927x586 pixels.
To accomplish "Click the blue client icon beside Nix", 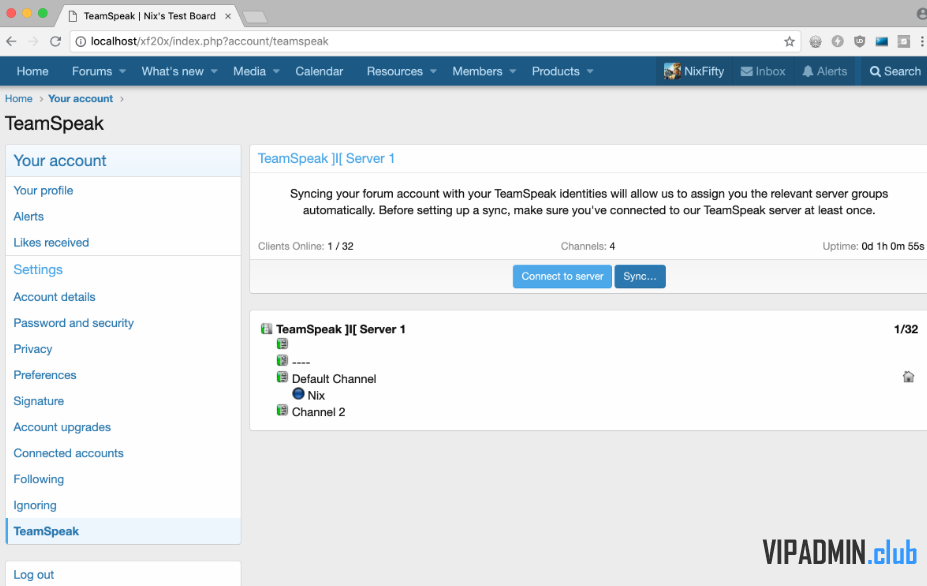I will click(299, 394).
